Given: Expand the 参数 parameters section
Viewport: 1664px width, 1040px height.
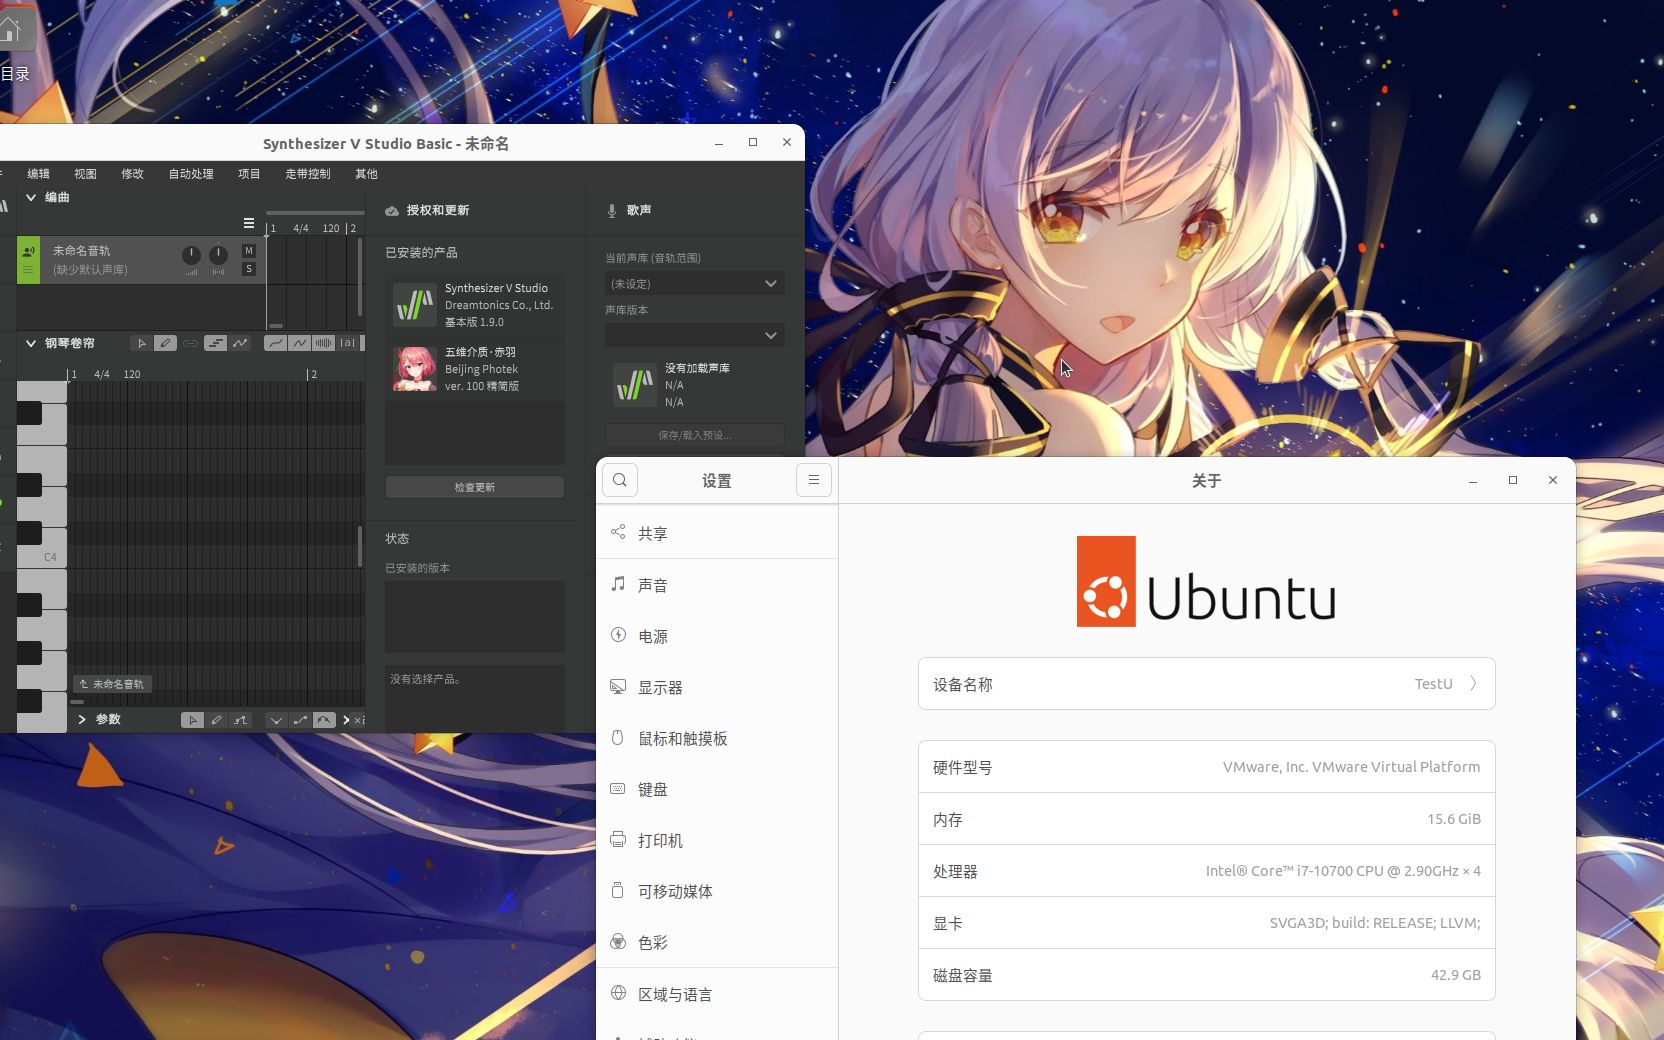Looking at the screenshot, I should pos(82,719).
